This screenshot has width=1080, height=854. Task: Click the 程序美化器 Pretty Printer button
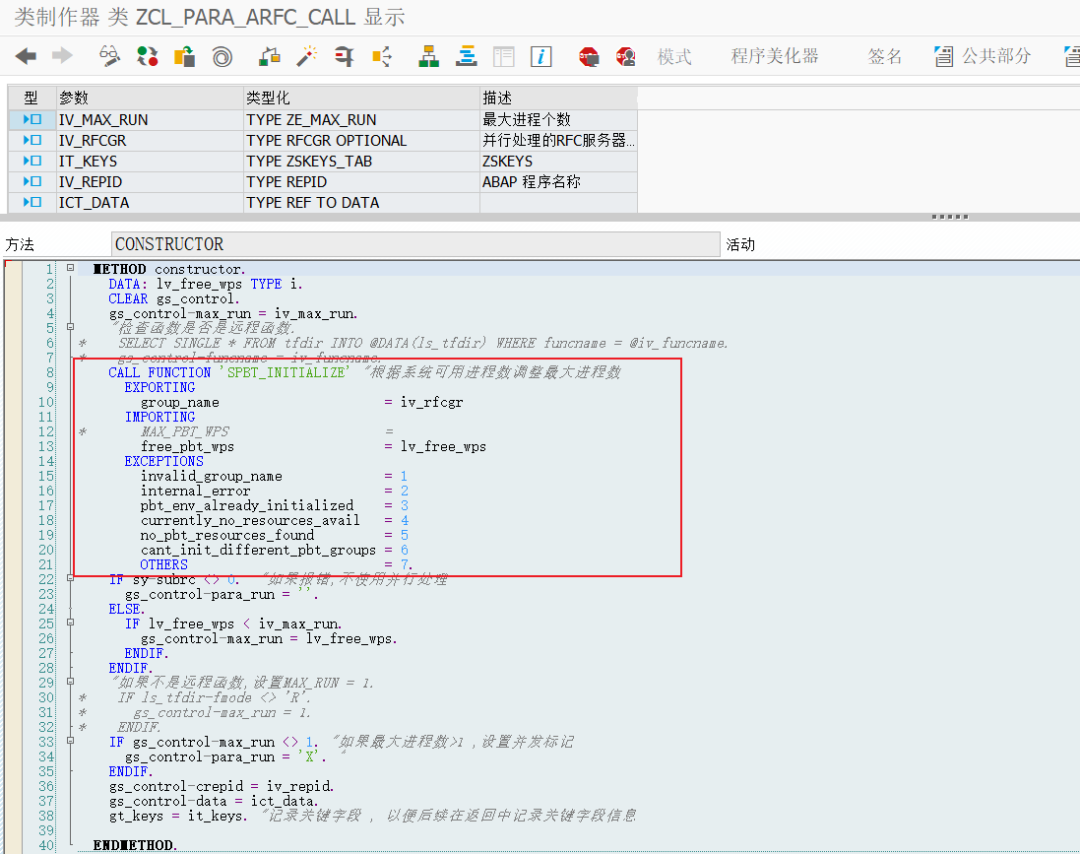(775, 56)
